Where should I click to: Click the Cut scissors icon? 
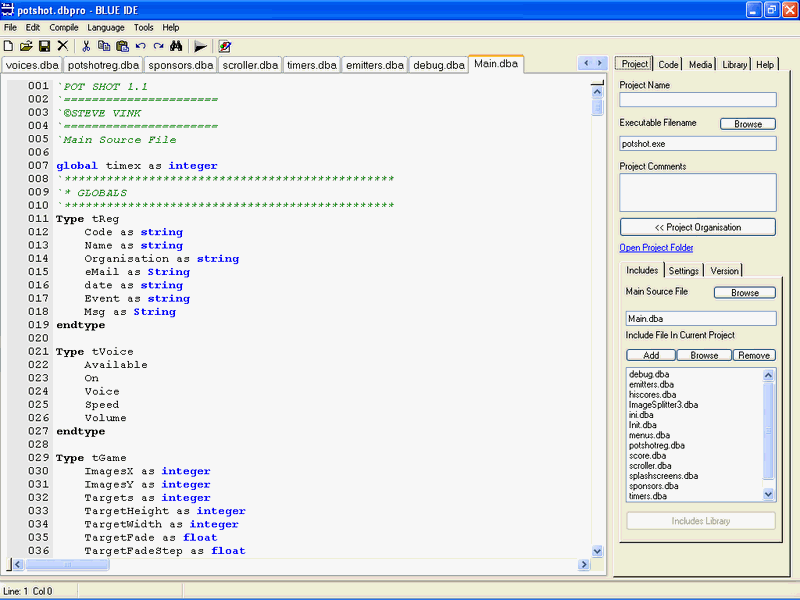click(86, 46)
